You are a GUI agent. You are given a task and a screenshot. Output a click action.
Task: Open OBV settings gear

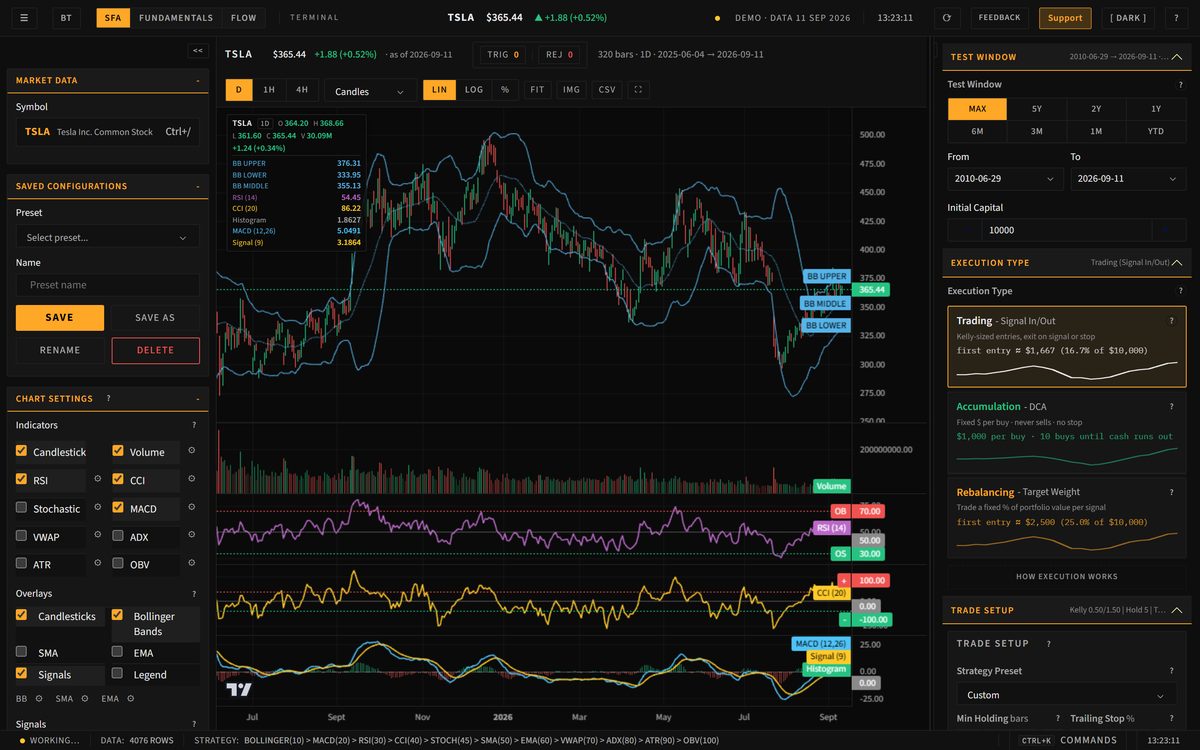pyautogui.click(x=191, y=564)
